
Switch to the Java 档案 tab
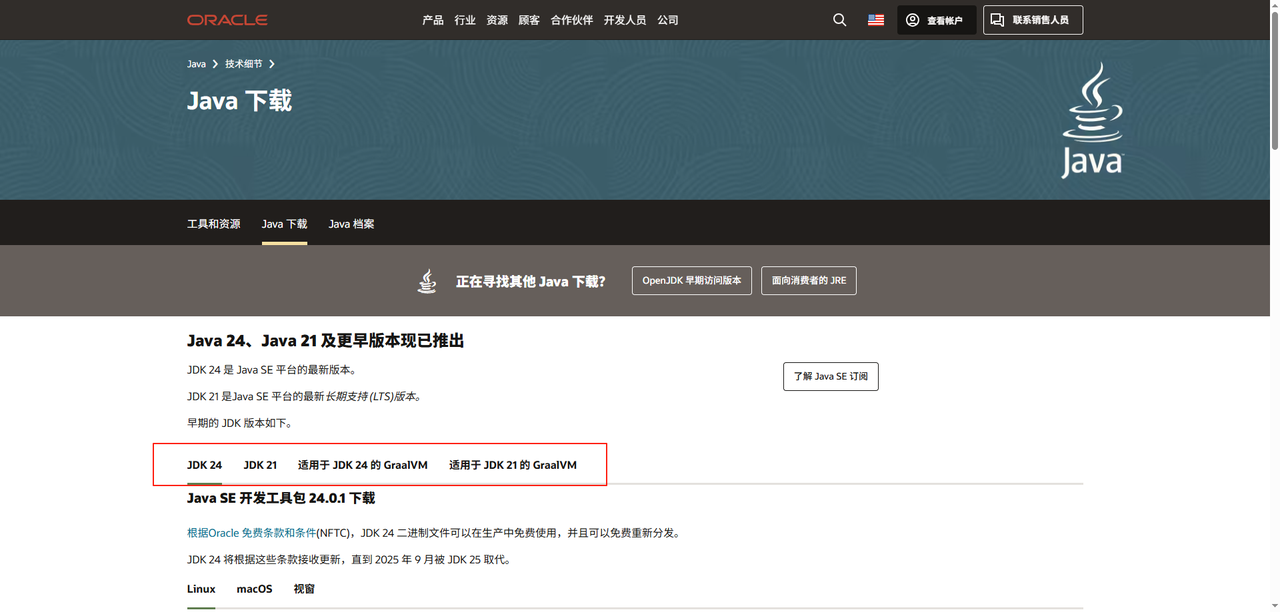pos(352,224)
